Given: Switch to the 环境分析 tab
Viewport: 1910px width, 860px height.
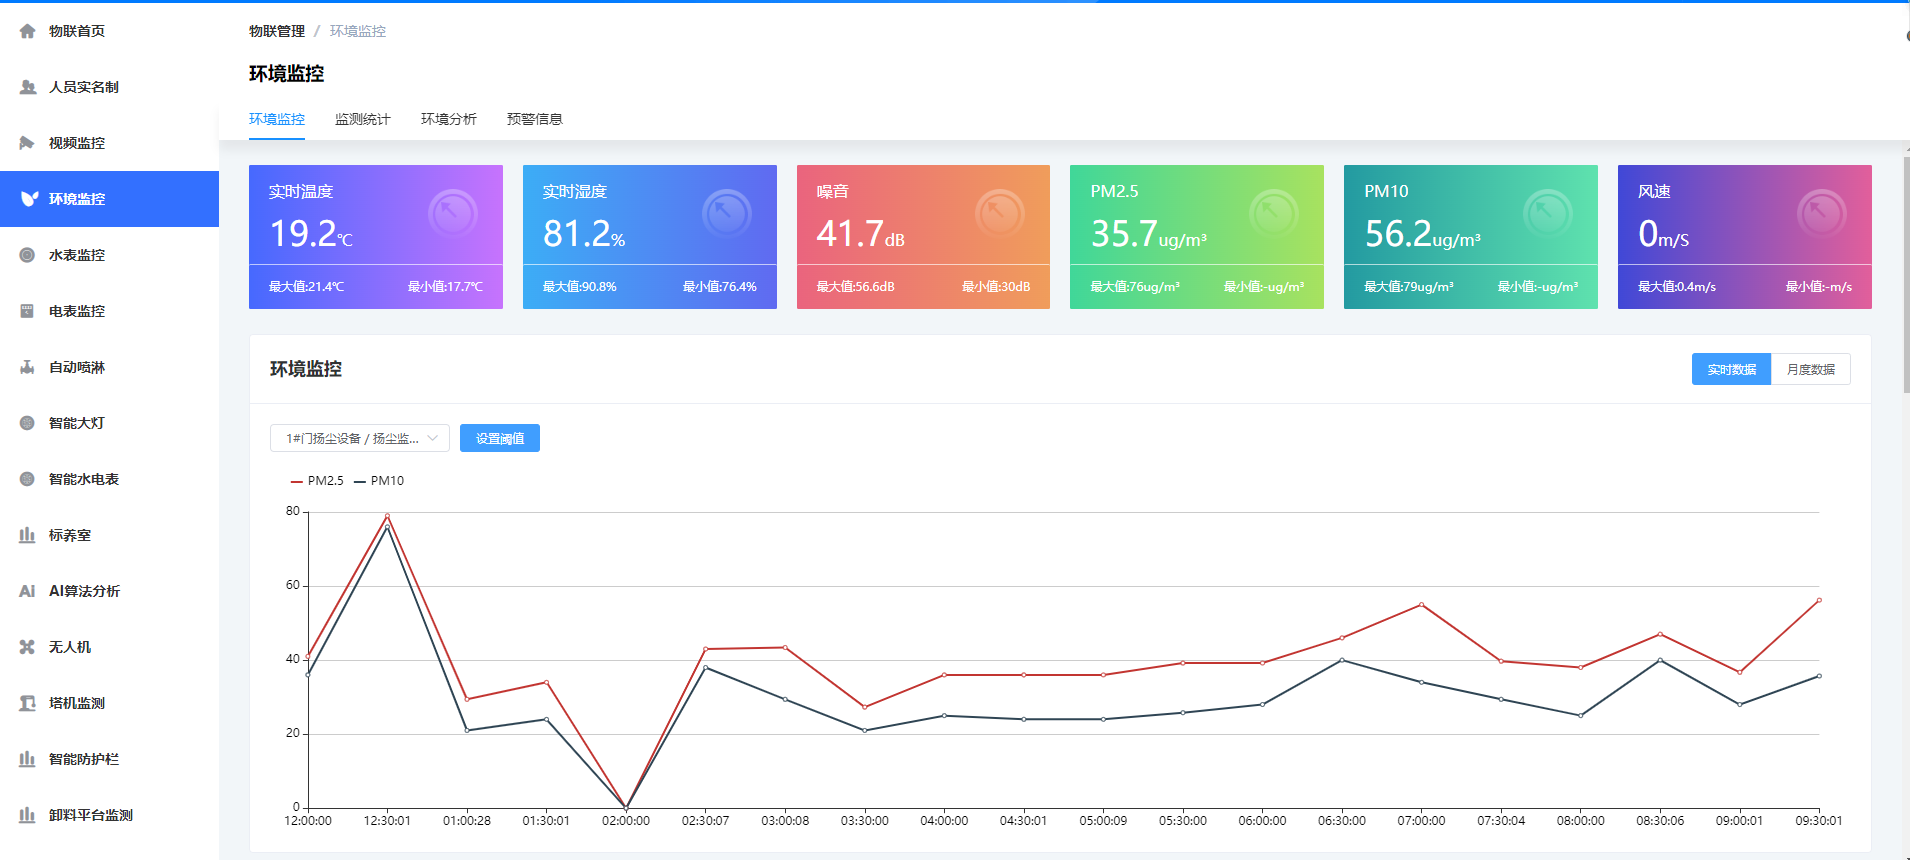Looking at the screenshot, I should point(449,119).
